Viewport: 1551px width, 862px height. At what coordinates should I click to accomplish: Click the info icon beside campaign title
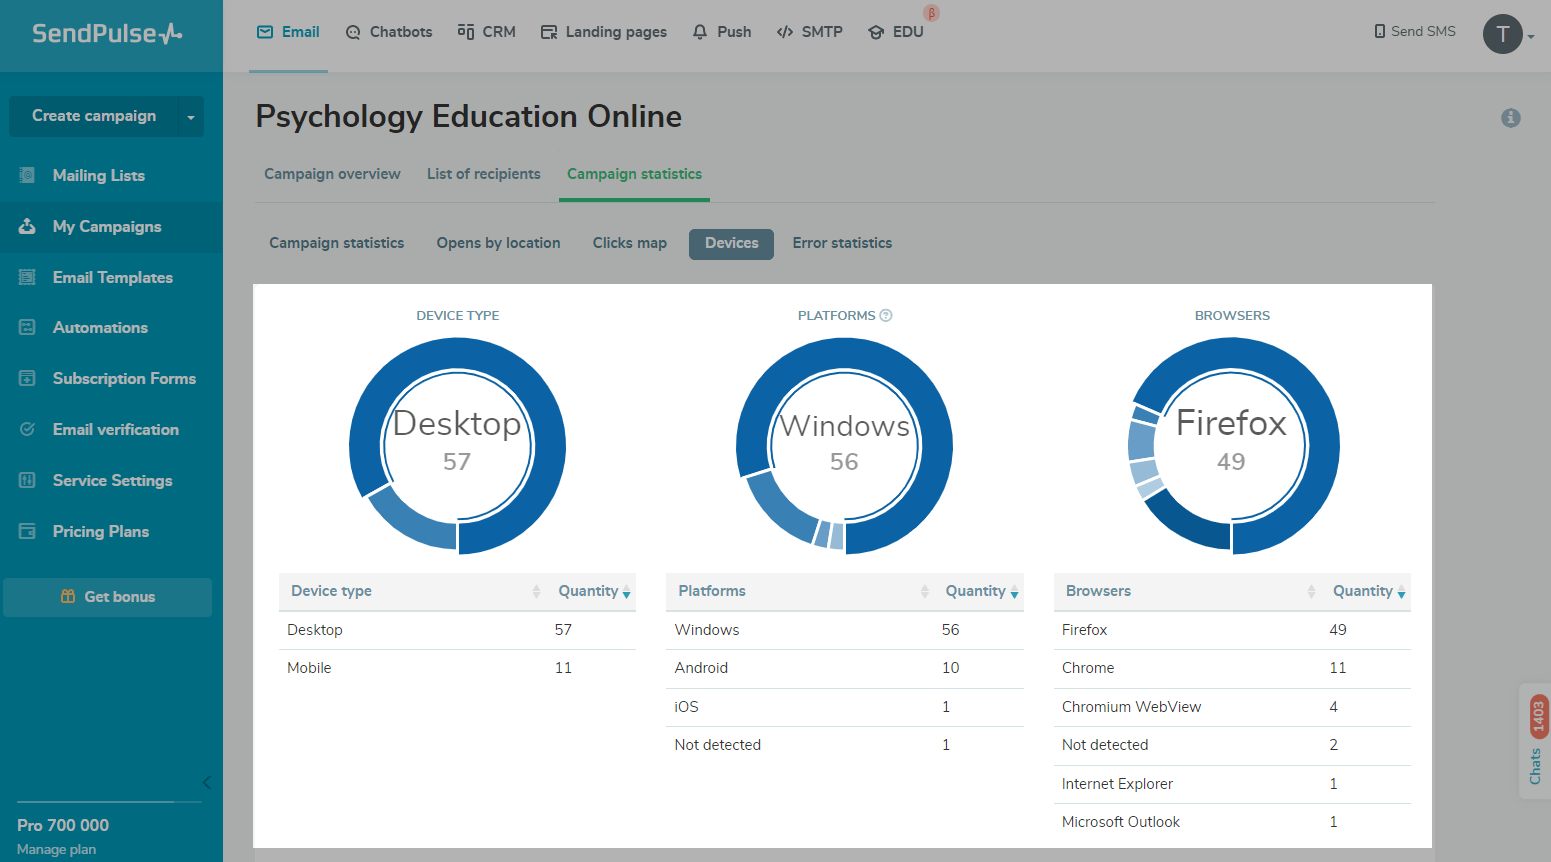click(x=1510, y=118)
